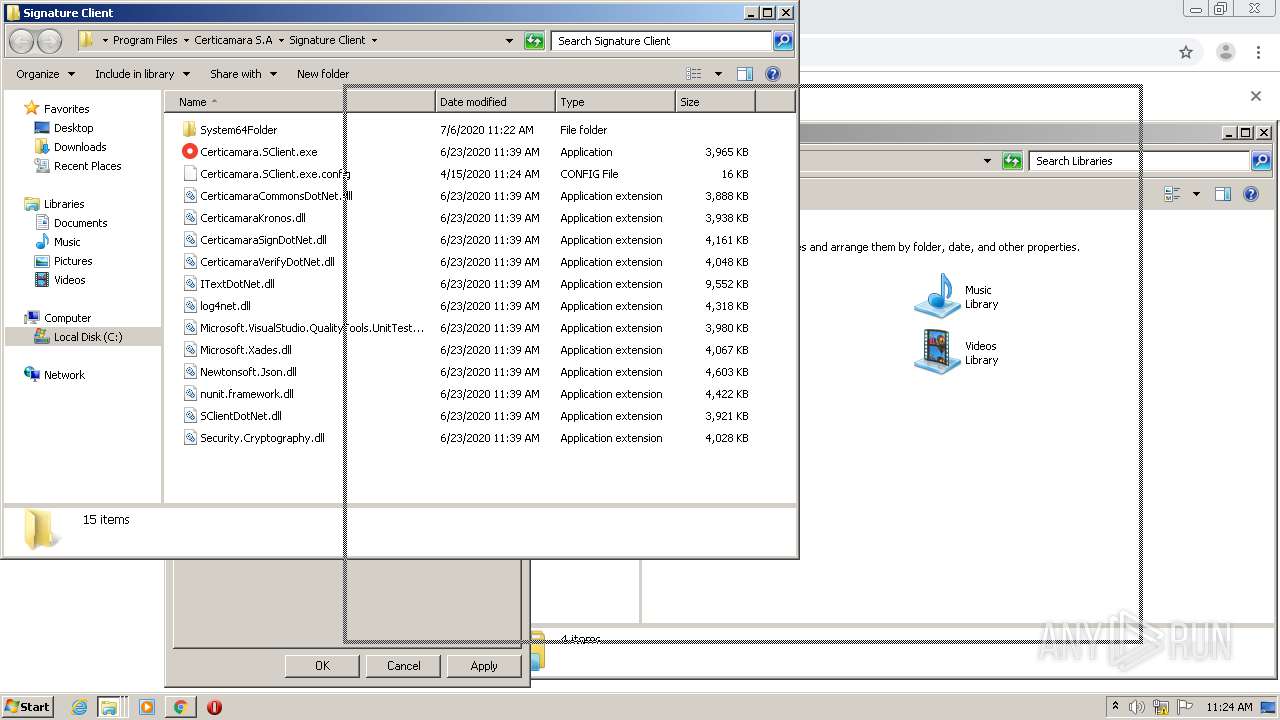Open Google Chrome from the taskbar
Viewport: 1280px width, 720px height.
pyautogui.click(x=180, y=707)
